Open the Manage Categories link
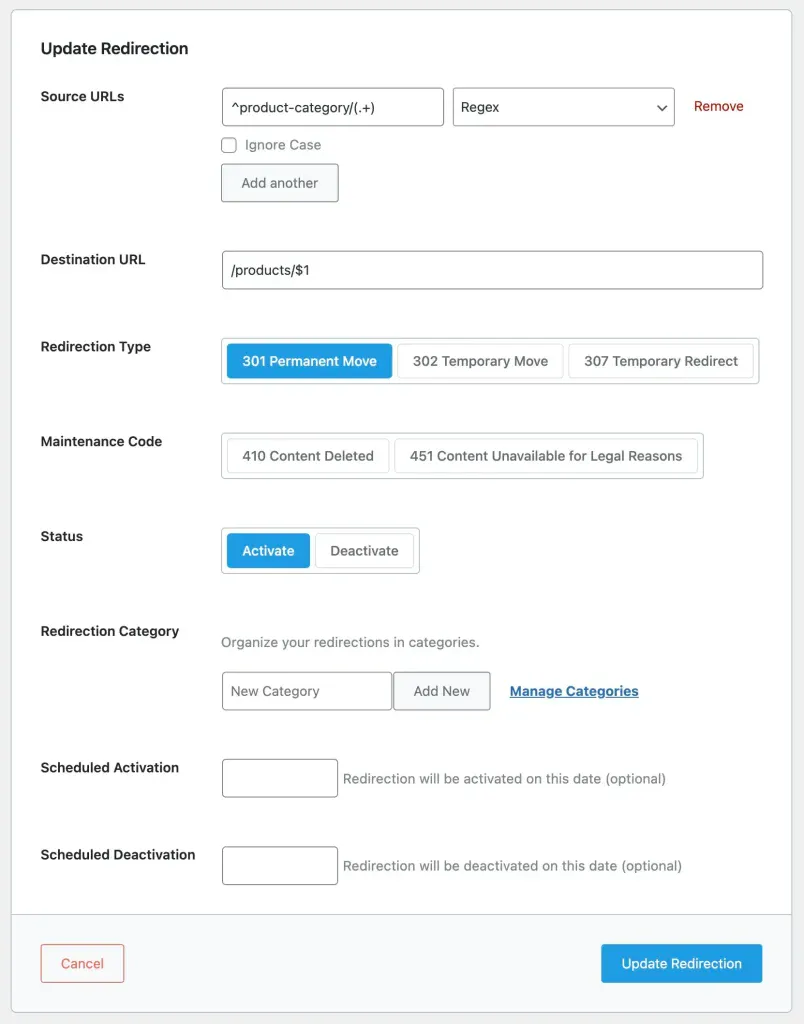804x1024 pixels. (574, 691)
